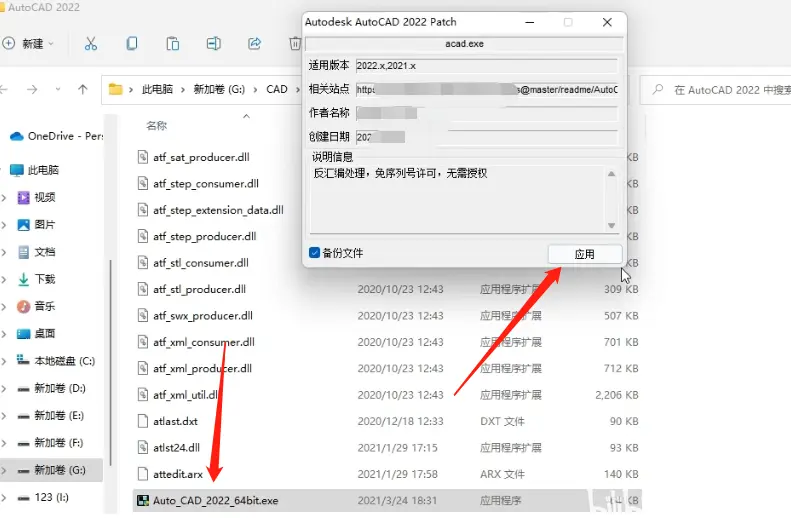Image resolution: width=791 pixels, height=518 pixels.
Task: Click 此电脑 in the address breadcrumb
Action: [157, 89]
